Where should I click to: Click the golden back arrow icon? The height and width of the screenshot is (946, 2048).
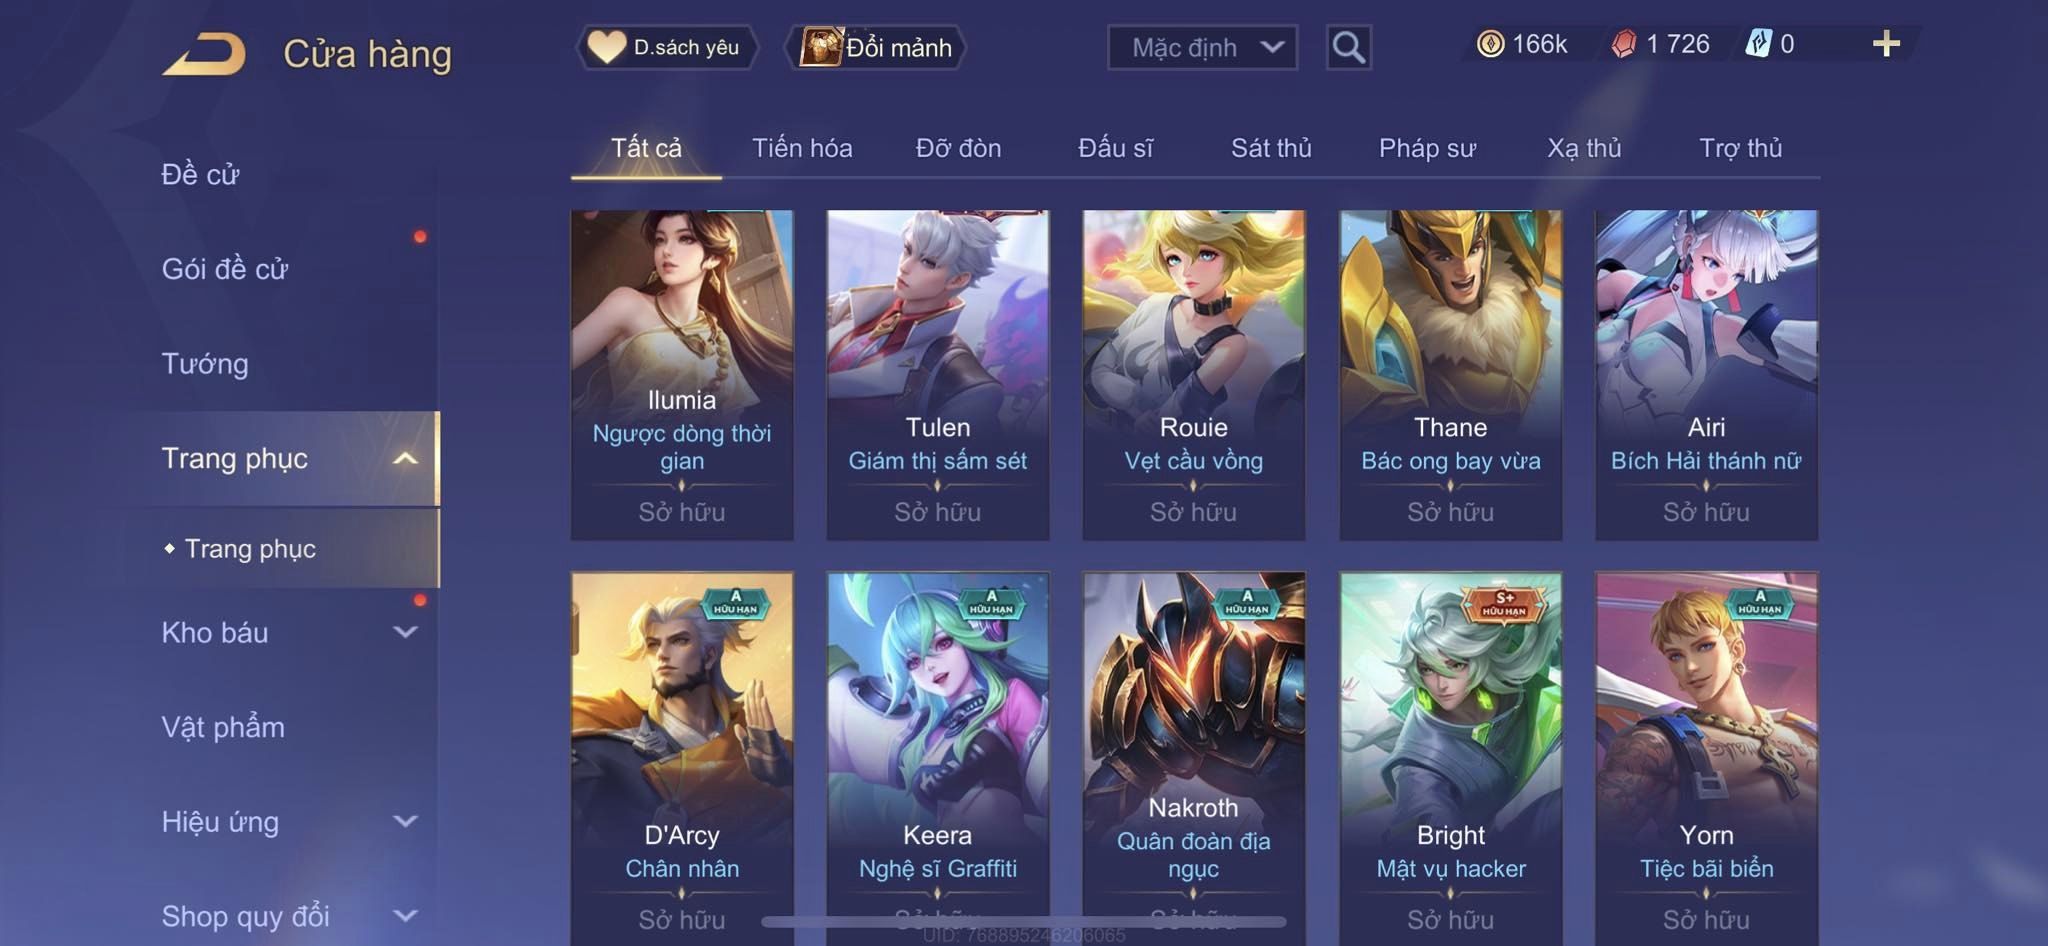[x=204, y=54]
